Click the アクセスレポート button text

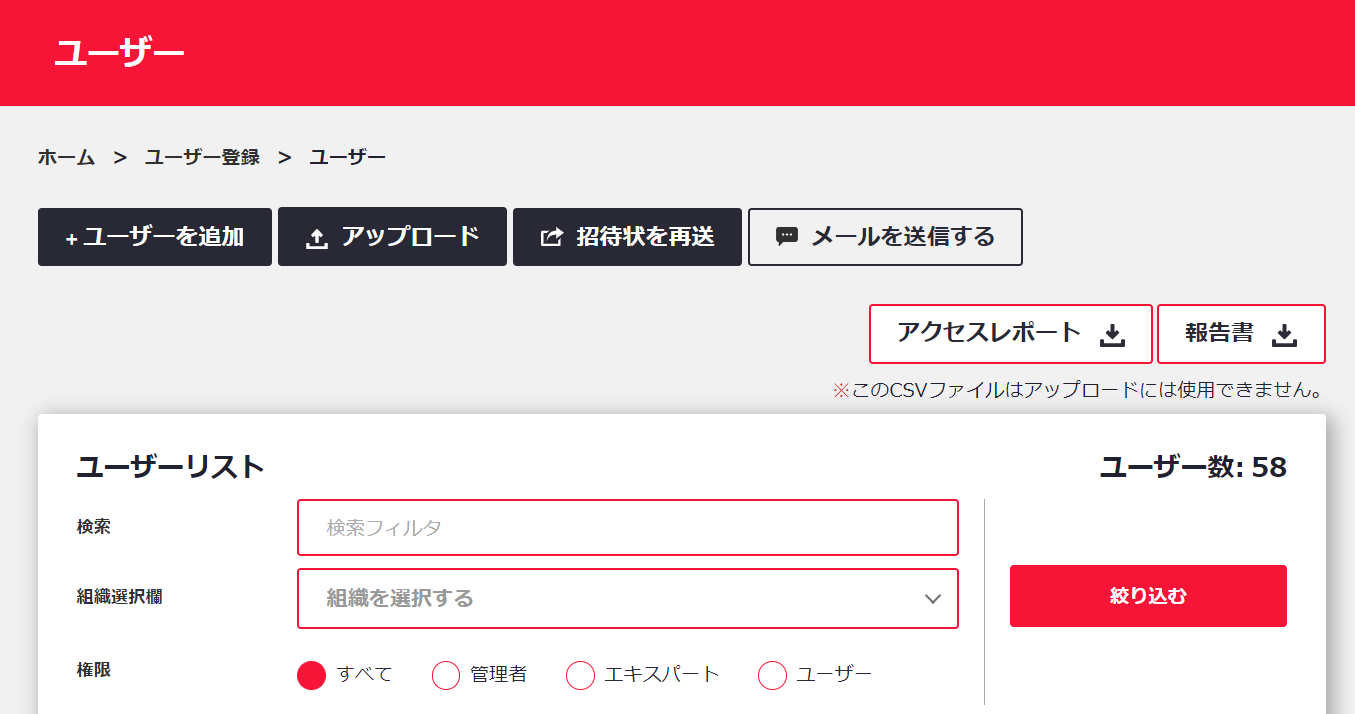(989, 333)
